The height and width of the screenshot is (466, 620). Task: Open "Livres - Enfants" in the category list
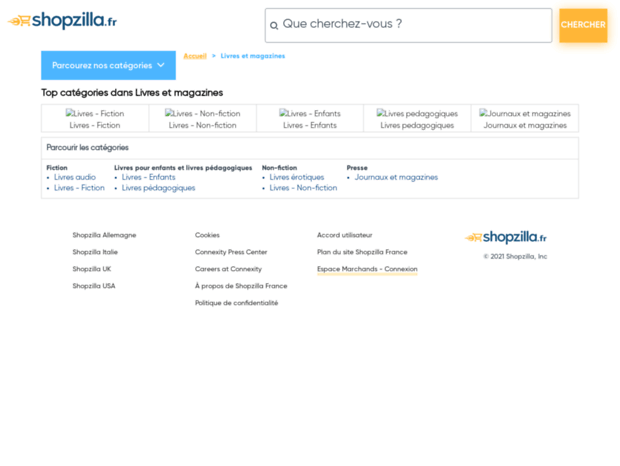pyautogui.click(x=148, y=177)
